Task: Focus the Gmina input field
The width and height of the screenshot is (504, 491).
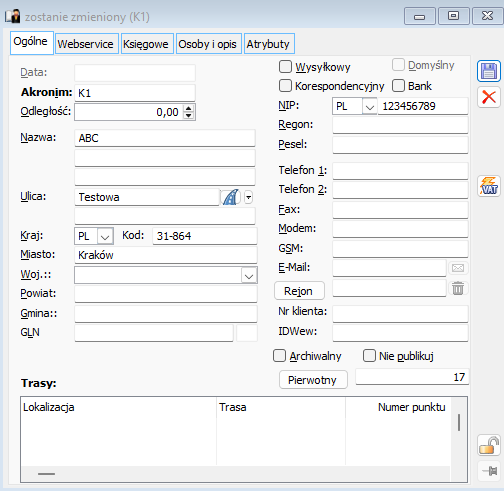Action: [x=166, y=314]
